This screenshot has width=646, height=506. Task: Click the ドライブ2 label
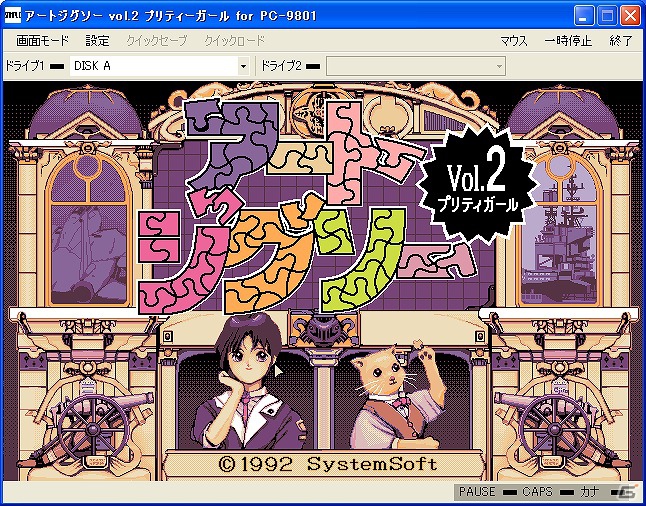[x=281, y=66]
